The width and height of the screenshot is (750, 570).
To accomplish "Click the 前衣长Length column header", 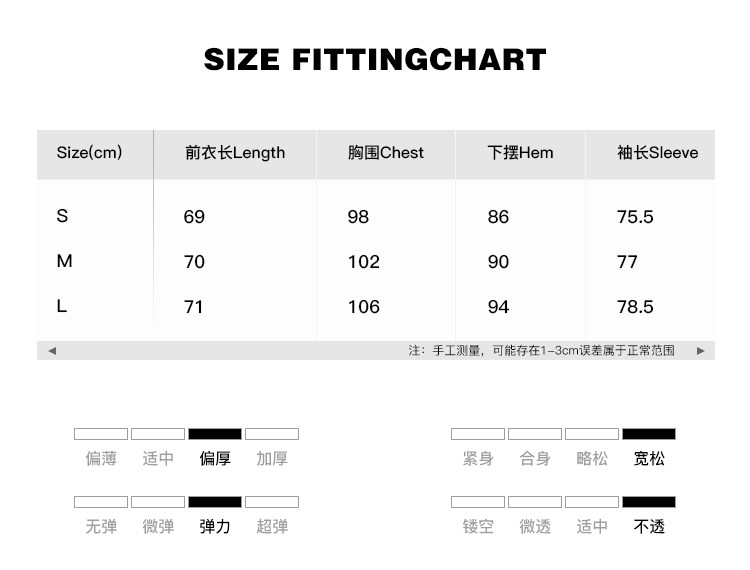I will (x=235, y=153).
